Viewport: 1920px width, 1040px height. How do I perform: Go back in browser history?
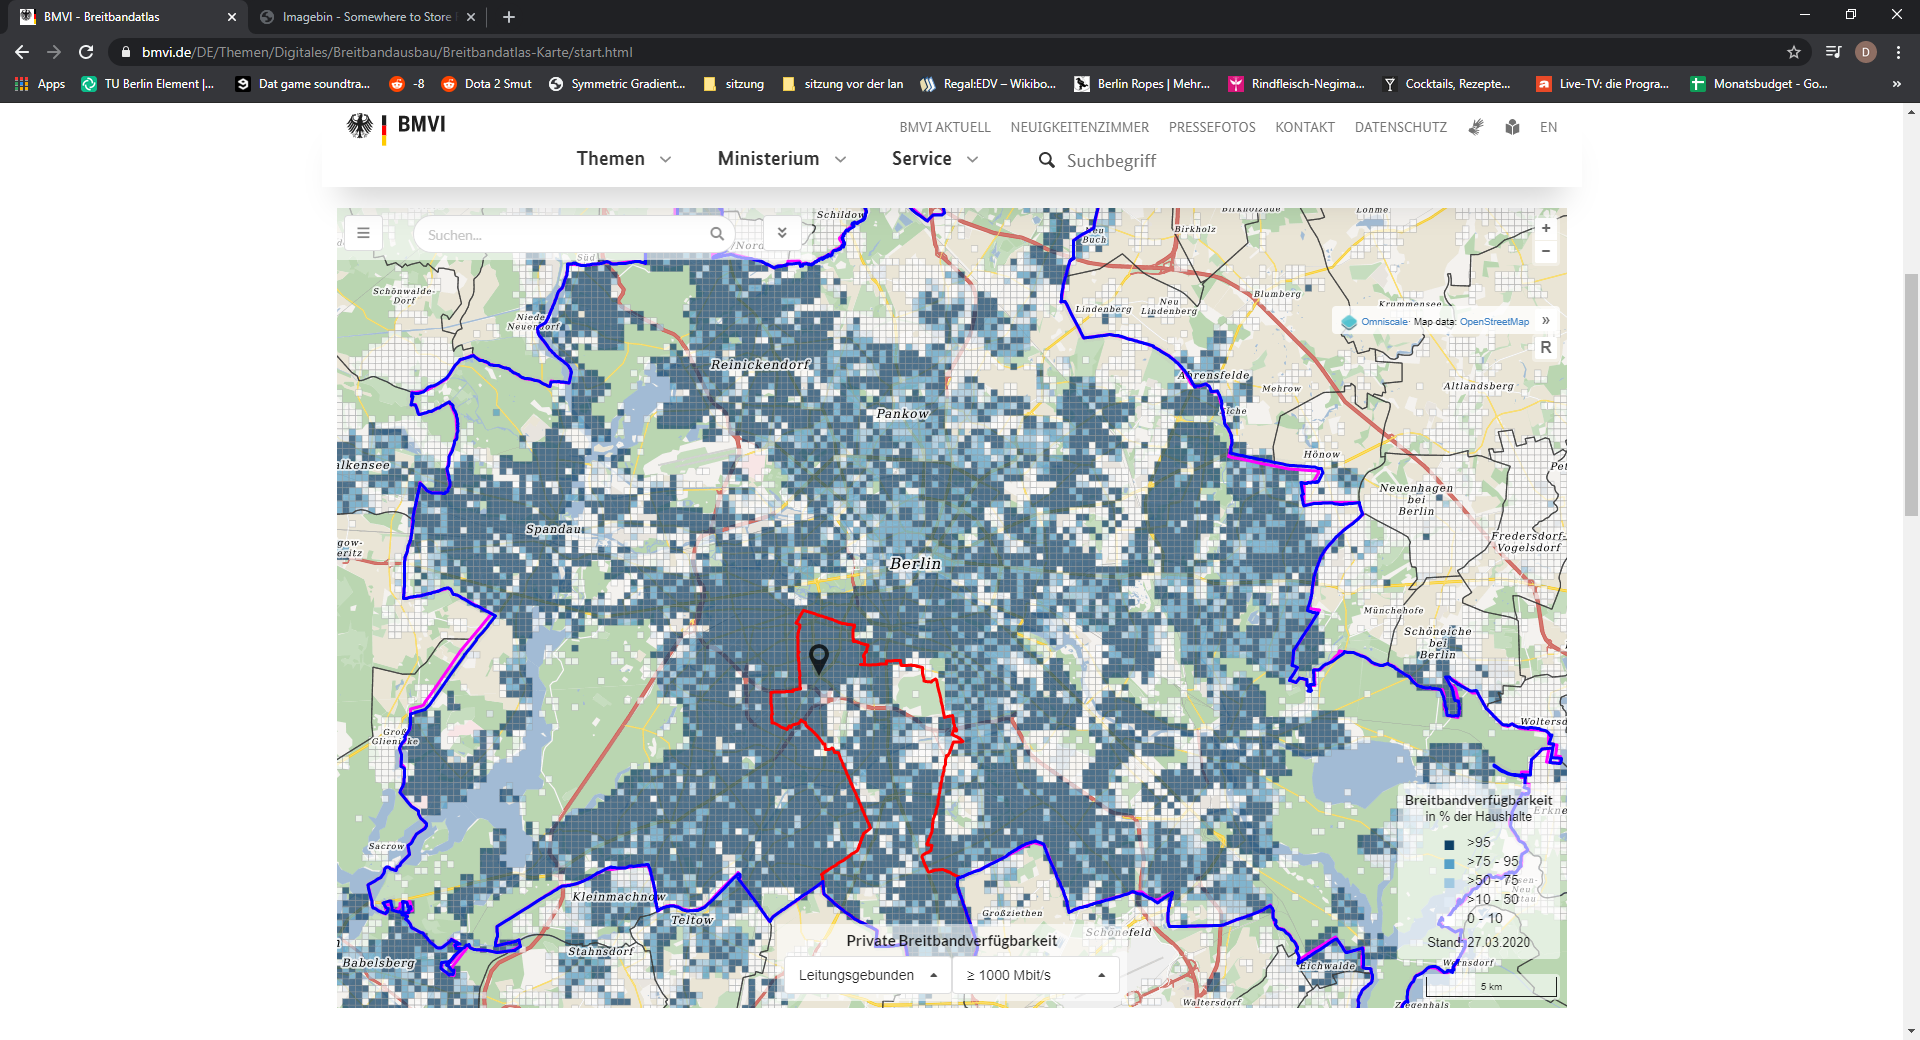[x=22, y=52]
